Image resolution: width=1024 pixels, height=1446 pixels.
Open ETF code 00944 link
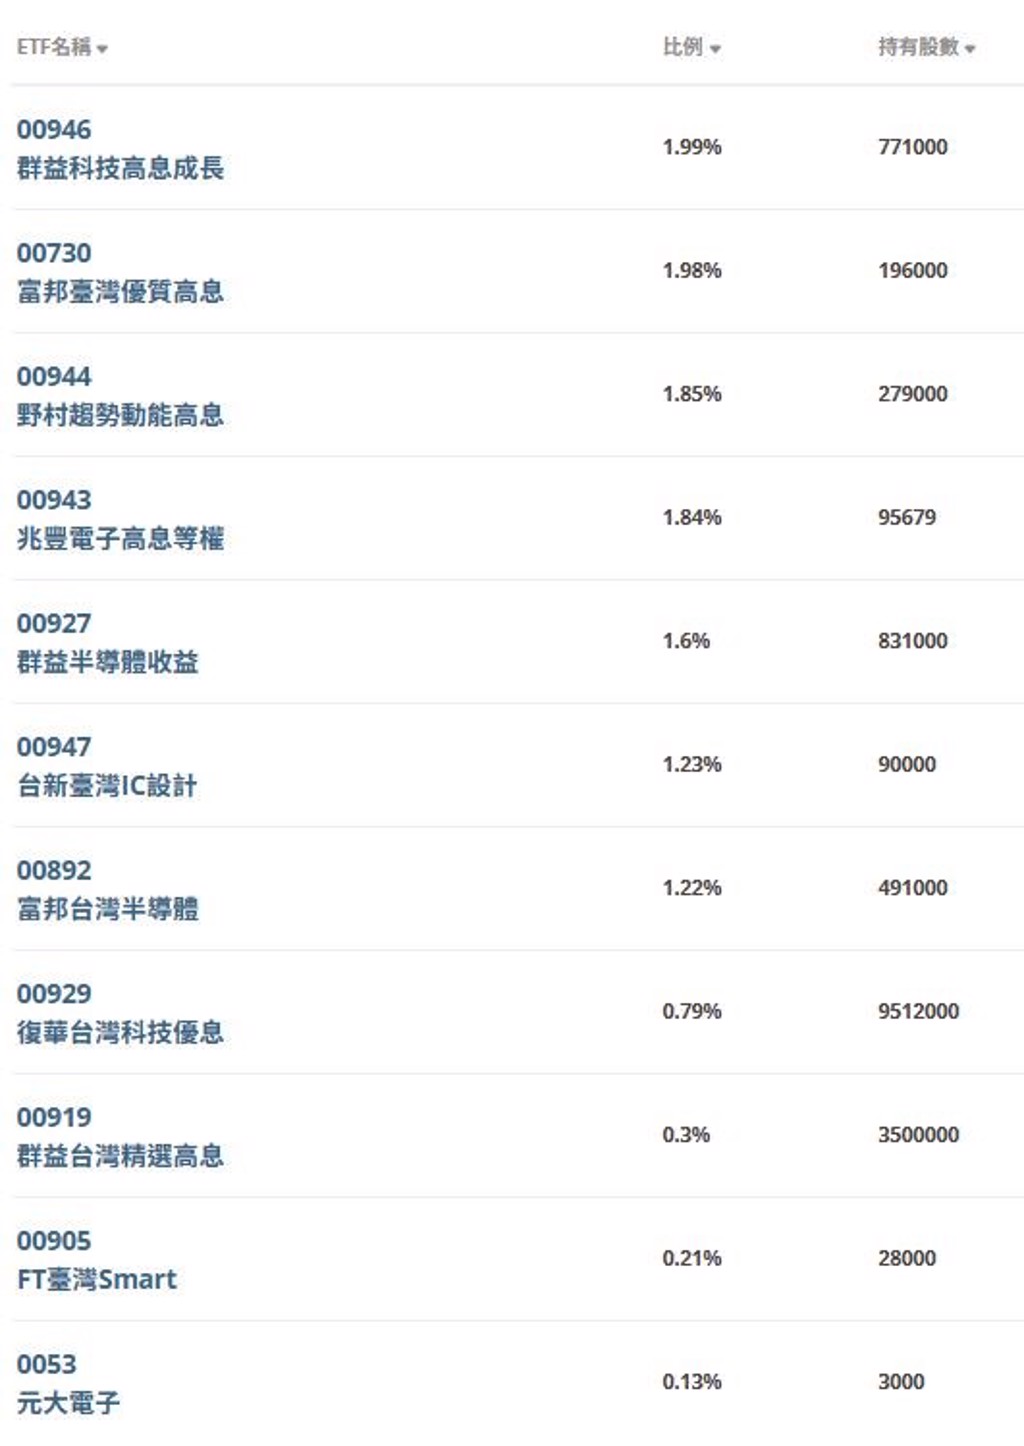(x=54, y=377)
